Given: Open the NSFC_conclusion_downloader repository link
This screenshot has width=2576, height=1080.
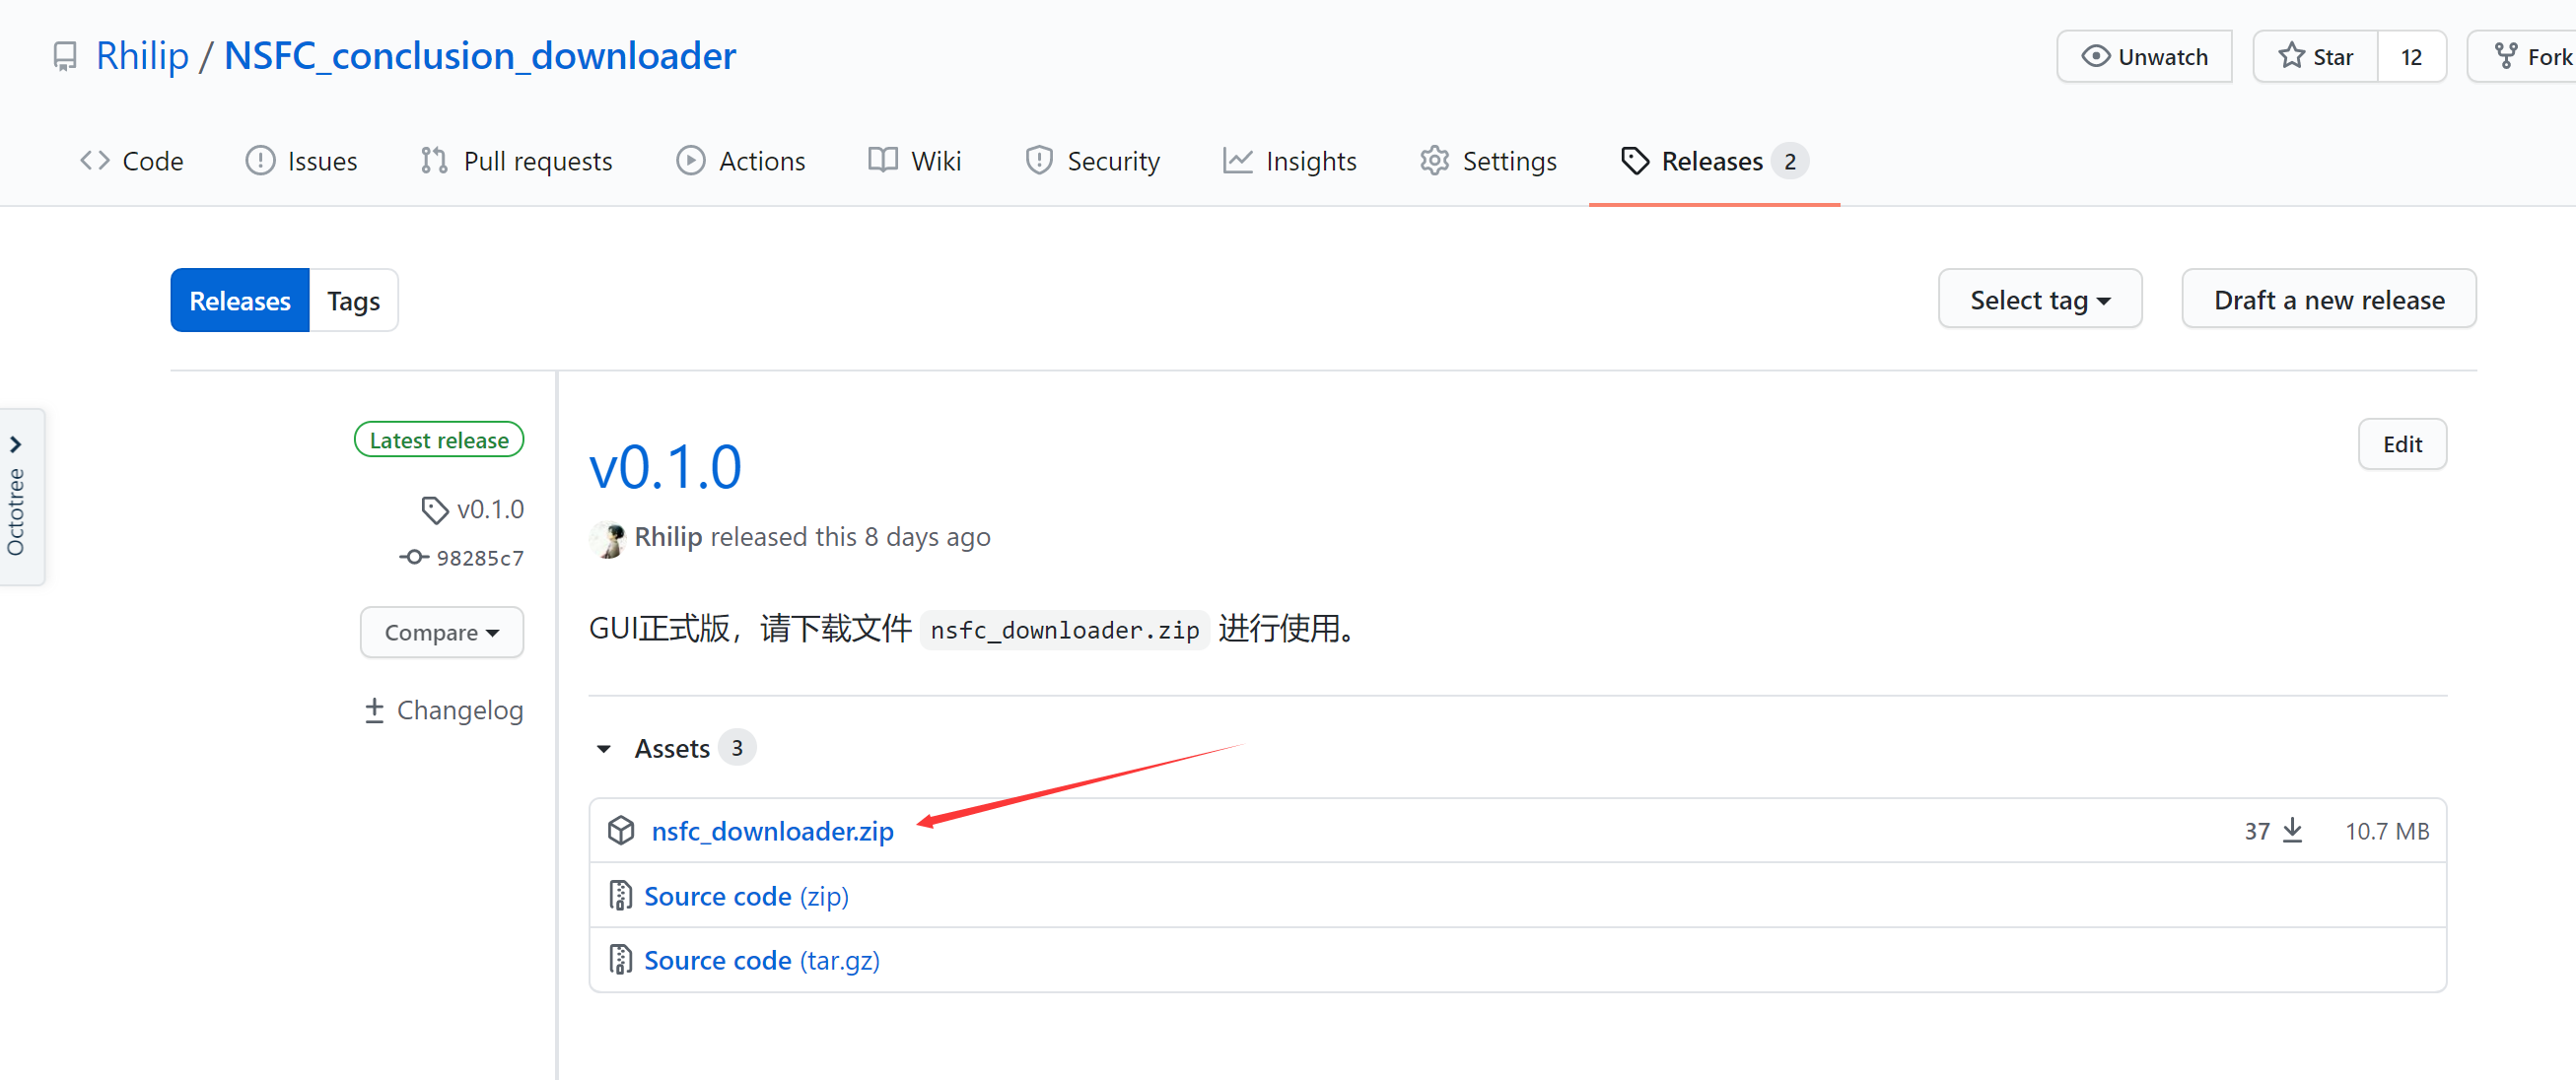Looking at the screenshot, I should click(480, 56).
